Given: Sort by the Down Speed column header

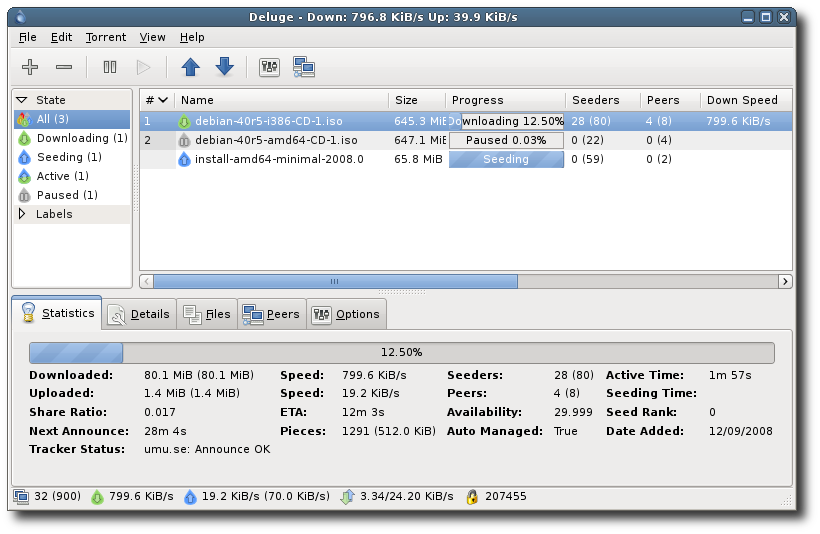Looking at the screenshot, I should pyautogui.click(x=746, y=100).
